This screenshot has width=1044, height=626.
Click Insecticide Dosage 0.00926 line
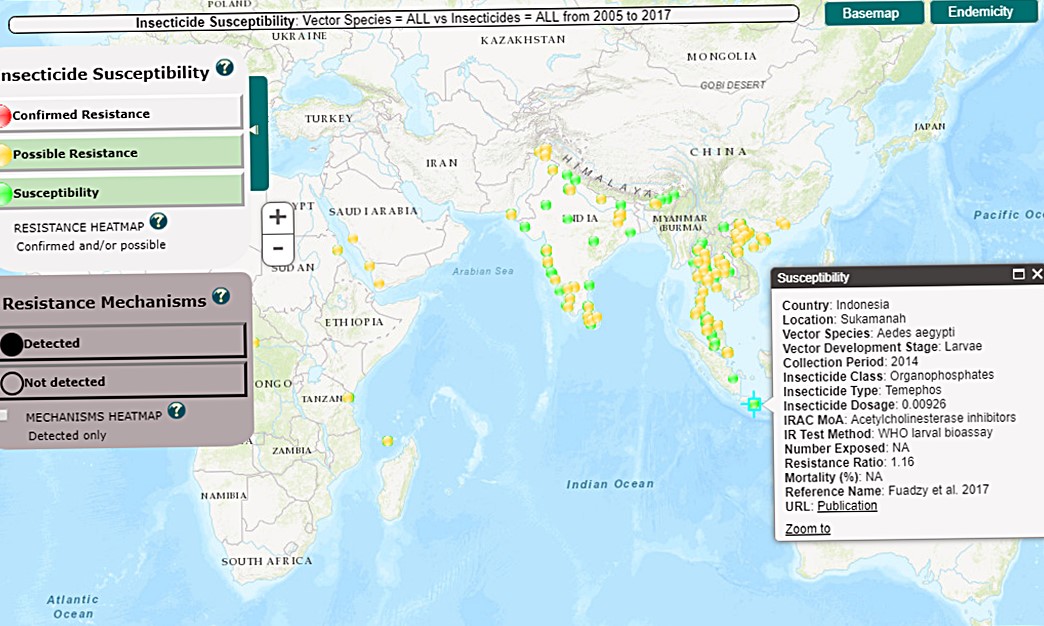coord(864,405)
